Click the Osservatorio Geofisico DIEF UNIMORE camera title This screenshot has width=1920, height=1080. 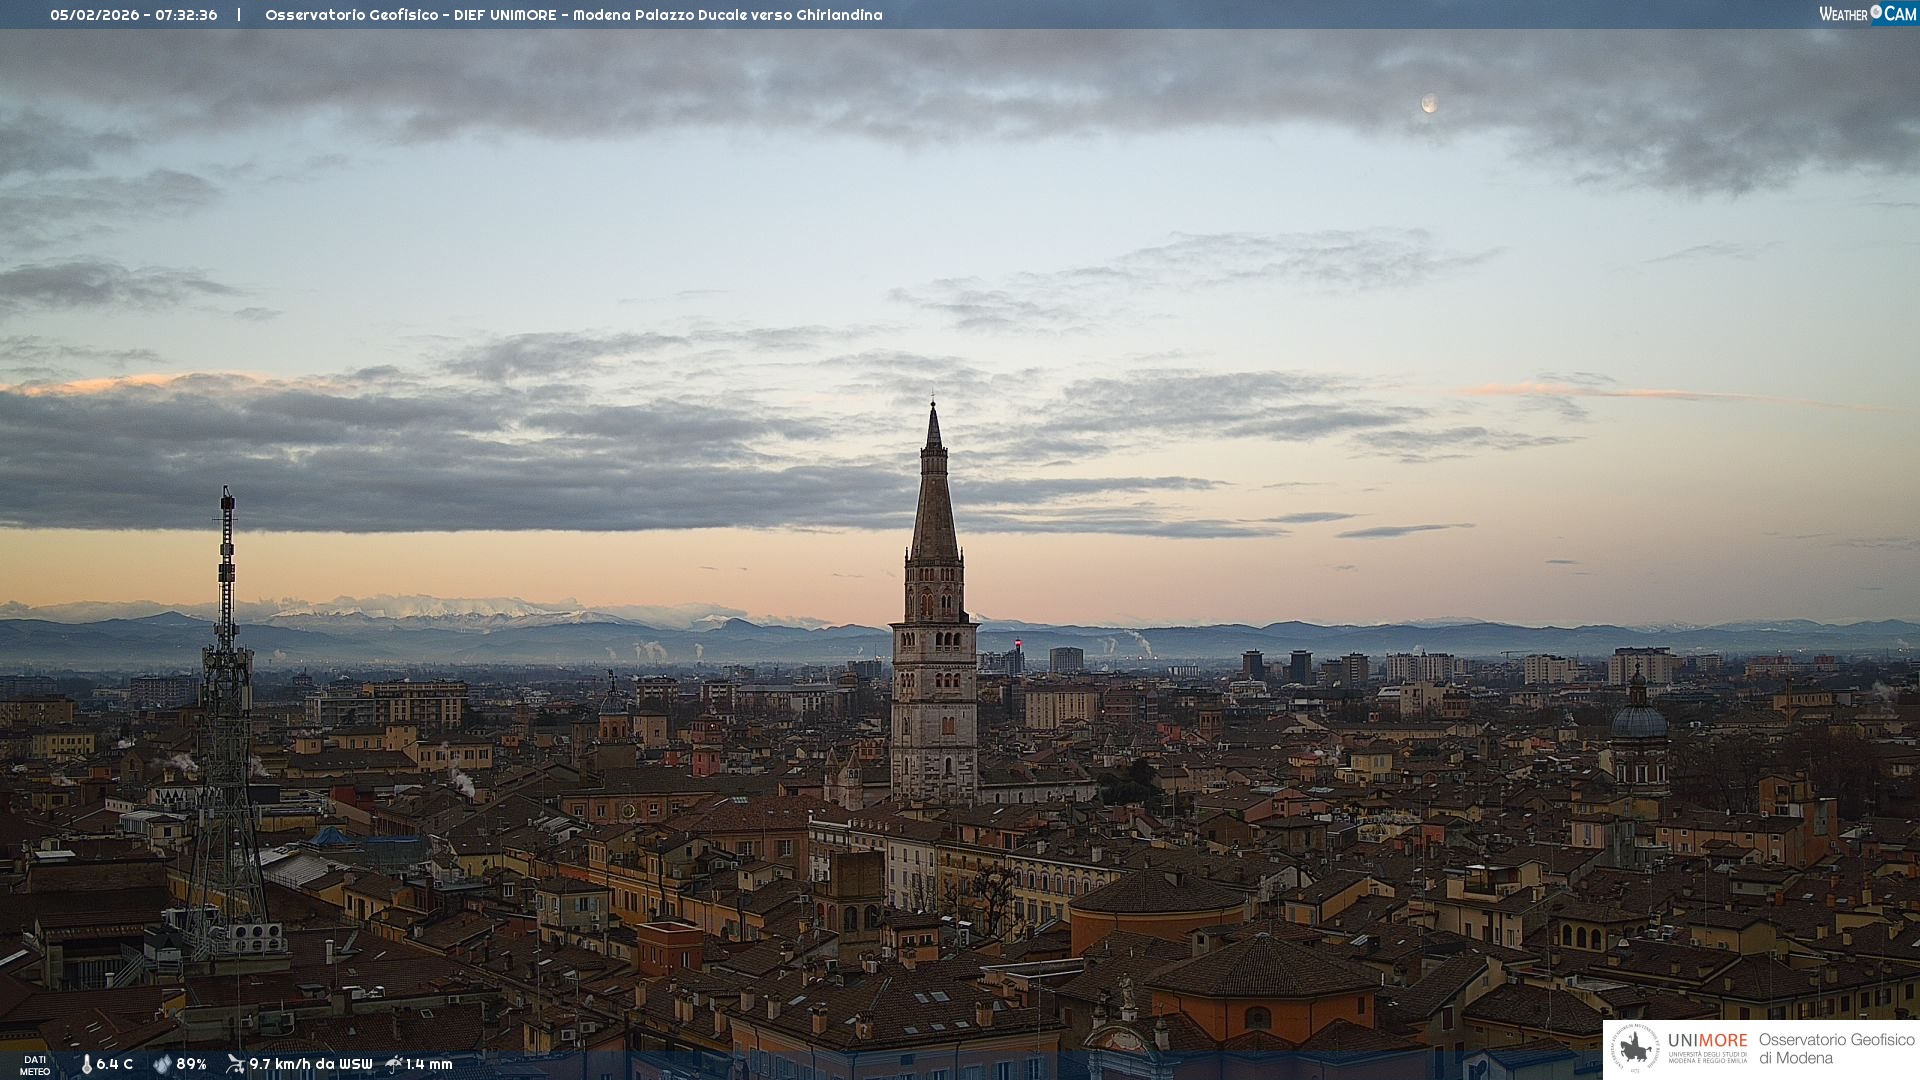point(573,15)
